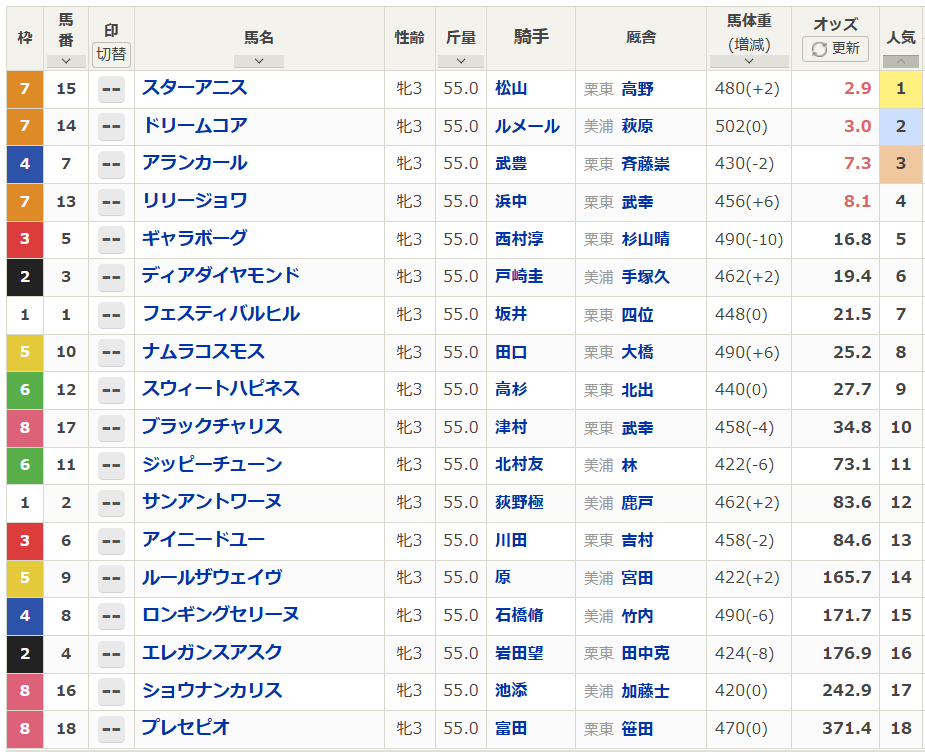Click the odds value 371.4
Image resolution: width=925 pixels, height=752 pixels.
(x=847, y=728)
